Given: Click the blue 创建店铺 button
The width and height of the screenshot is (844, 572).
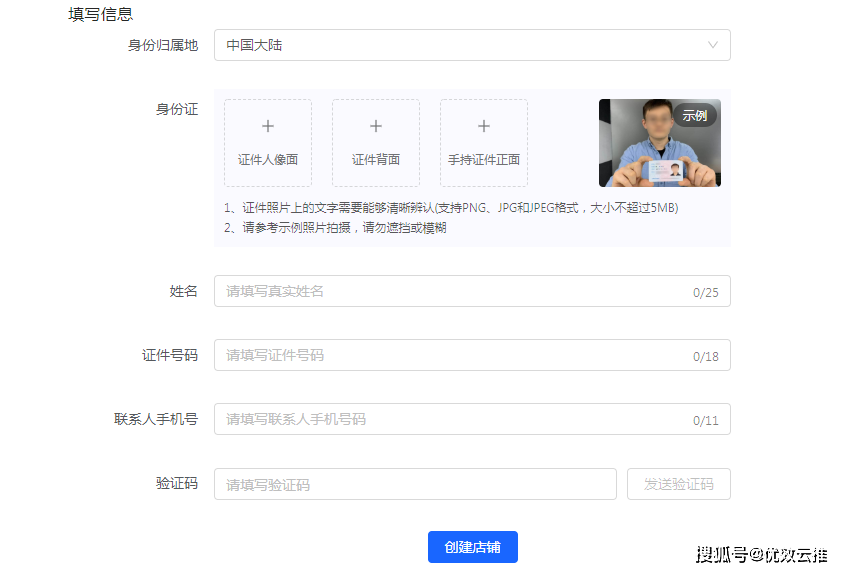Looking at the screenshot, I should [x=472, y=547].
